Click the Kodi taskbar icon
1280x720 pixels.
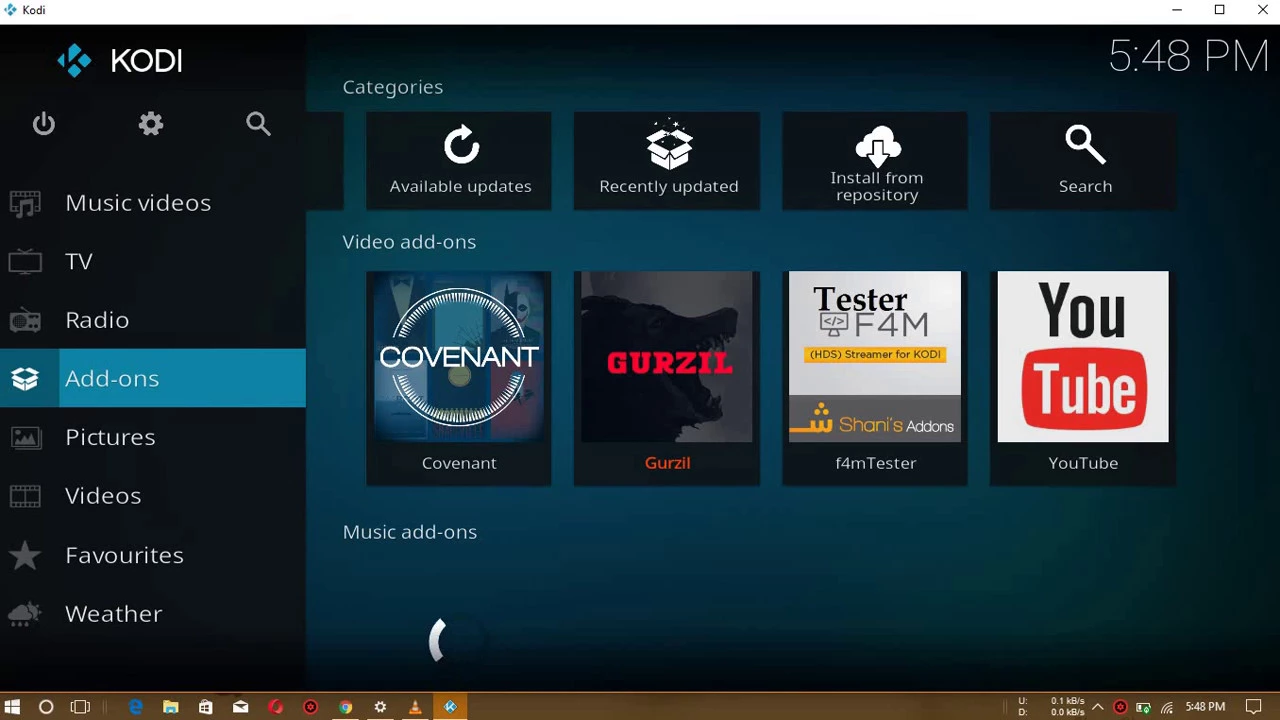pyautogui.click(x=450, y=707)
